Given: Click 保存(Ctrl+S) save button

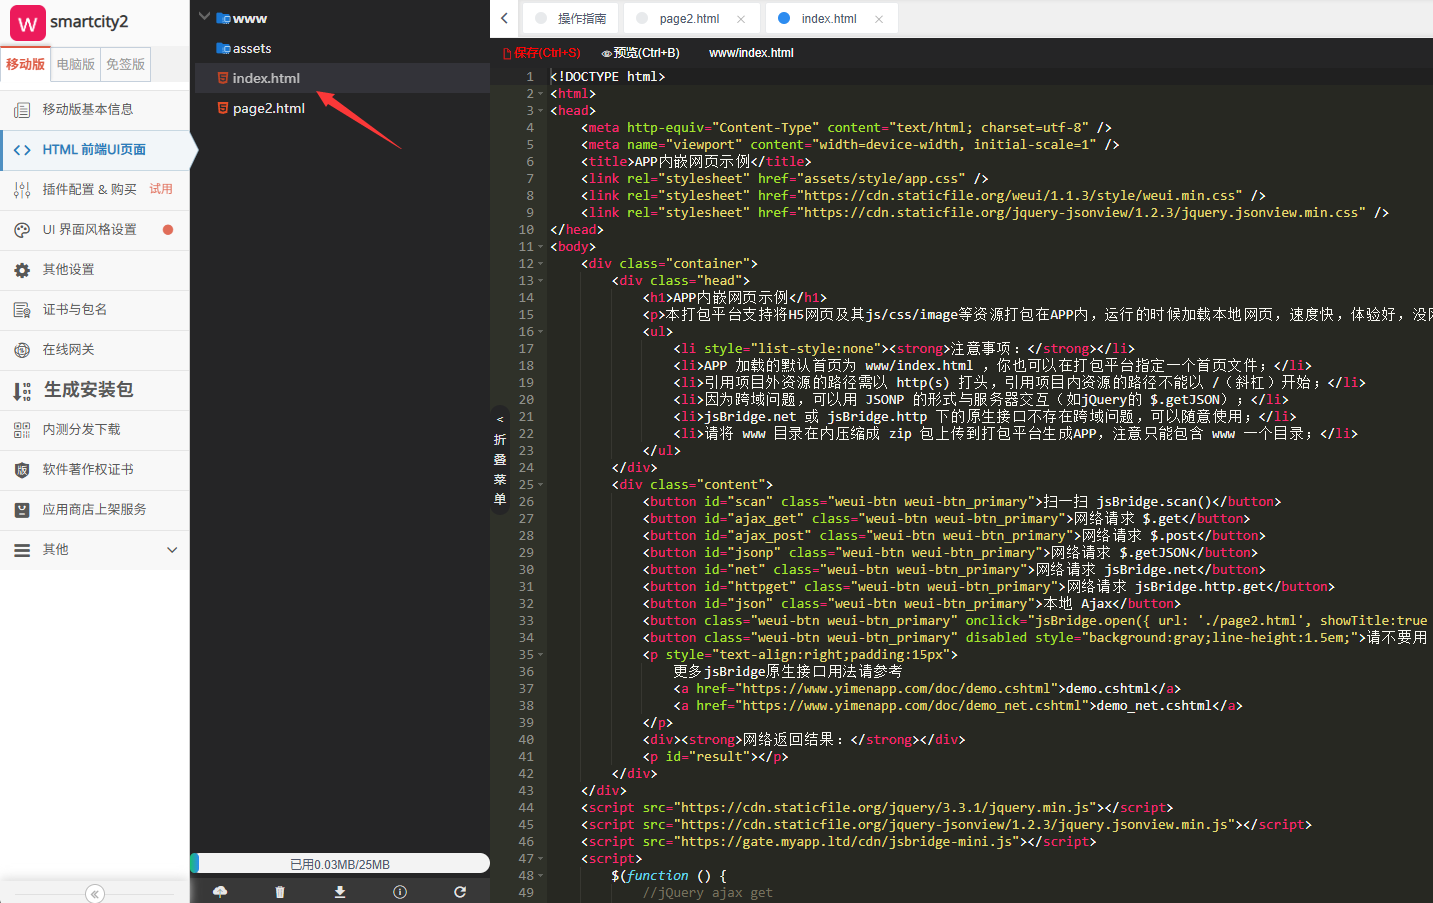Looking at the screenshot, I should [x=541, y=53].
